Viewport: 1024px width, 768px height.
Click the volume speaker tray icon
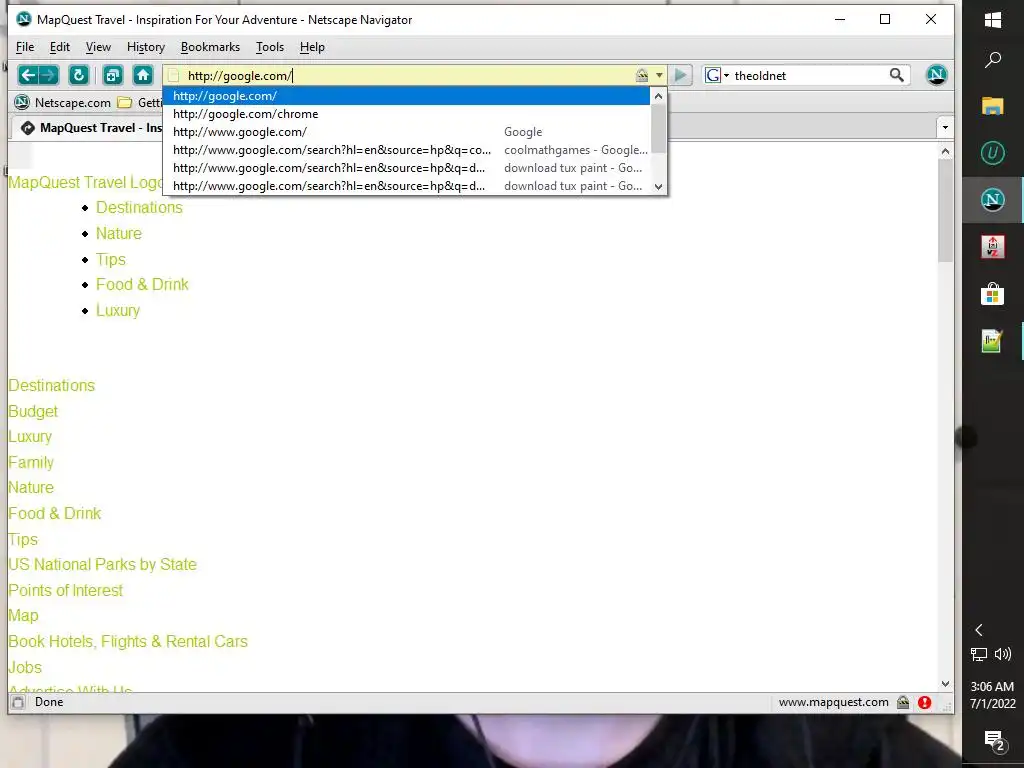click(1003, 654)
